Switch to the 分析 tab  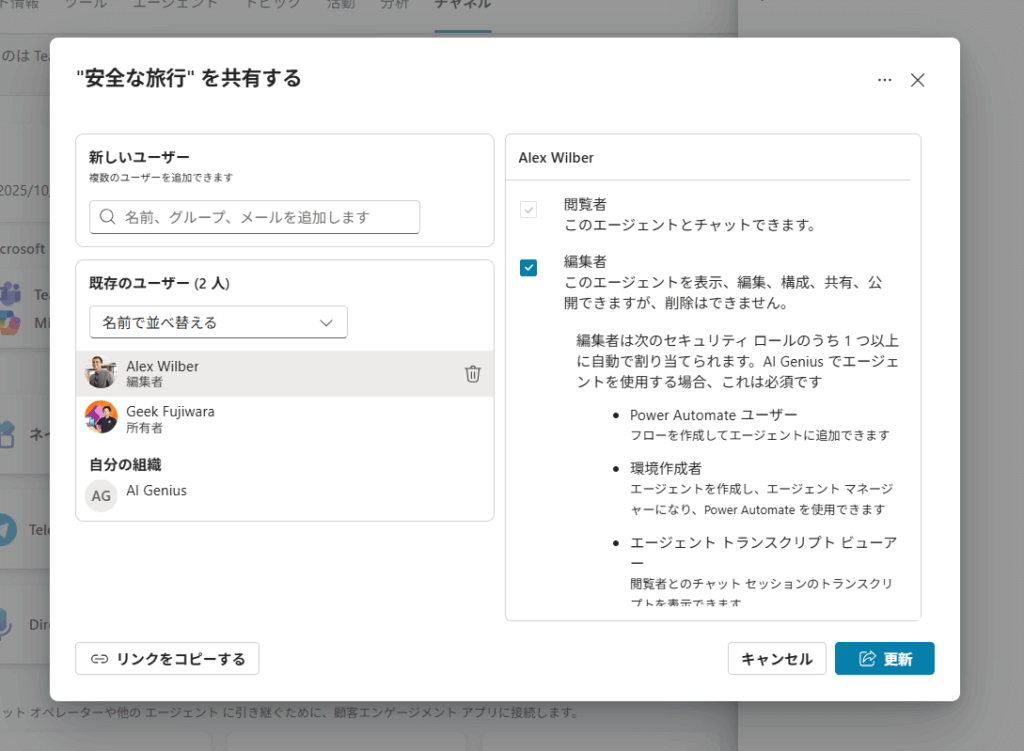394,5
